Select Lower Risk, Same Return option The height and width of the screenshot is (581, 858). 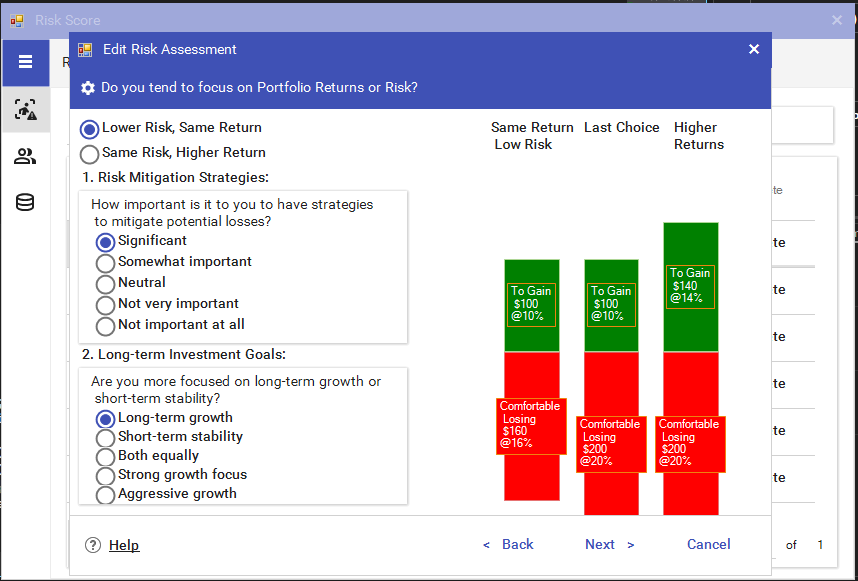[171, 129]
